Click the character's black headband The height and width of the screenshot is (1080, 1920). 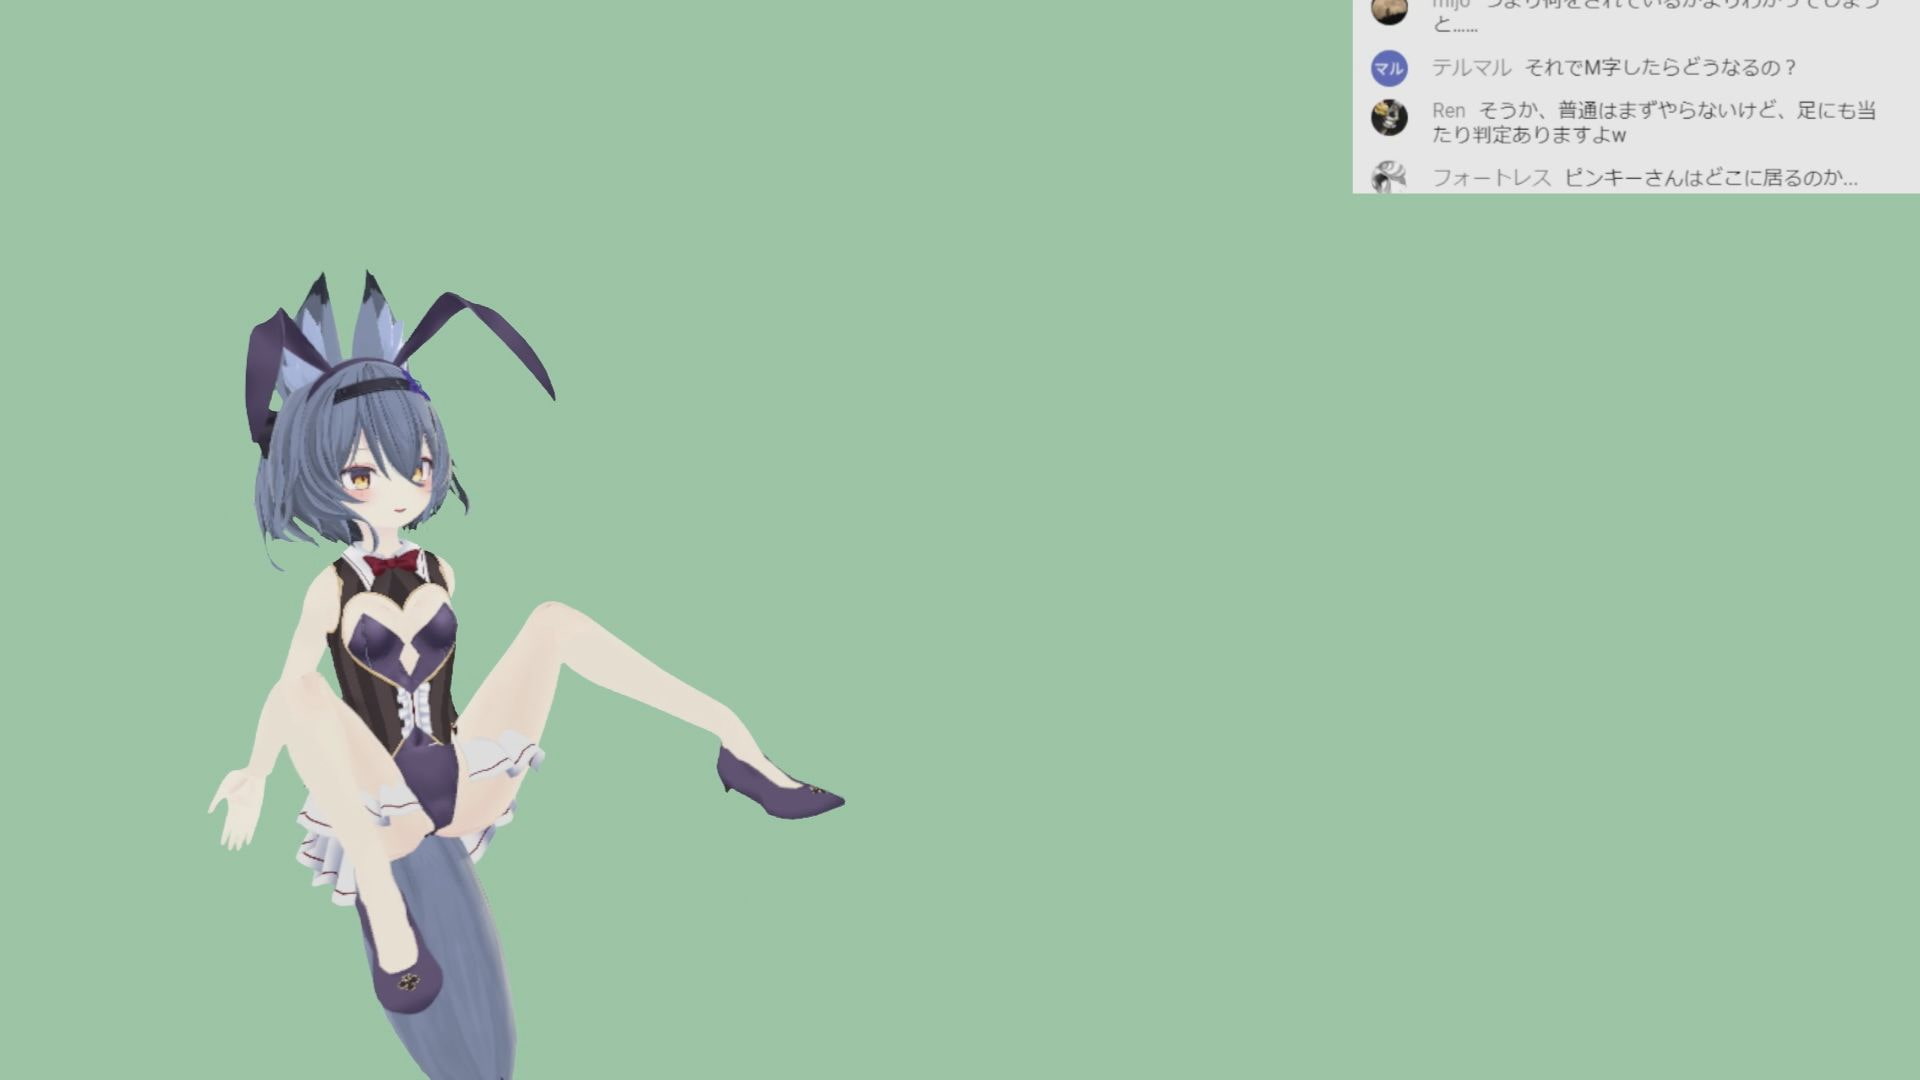(368, 388)
